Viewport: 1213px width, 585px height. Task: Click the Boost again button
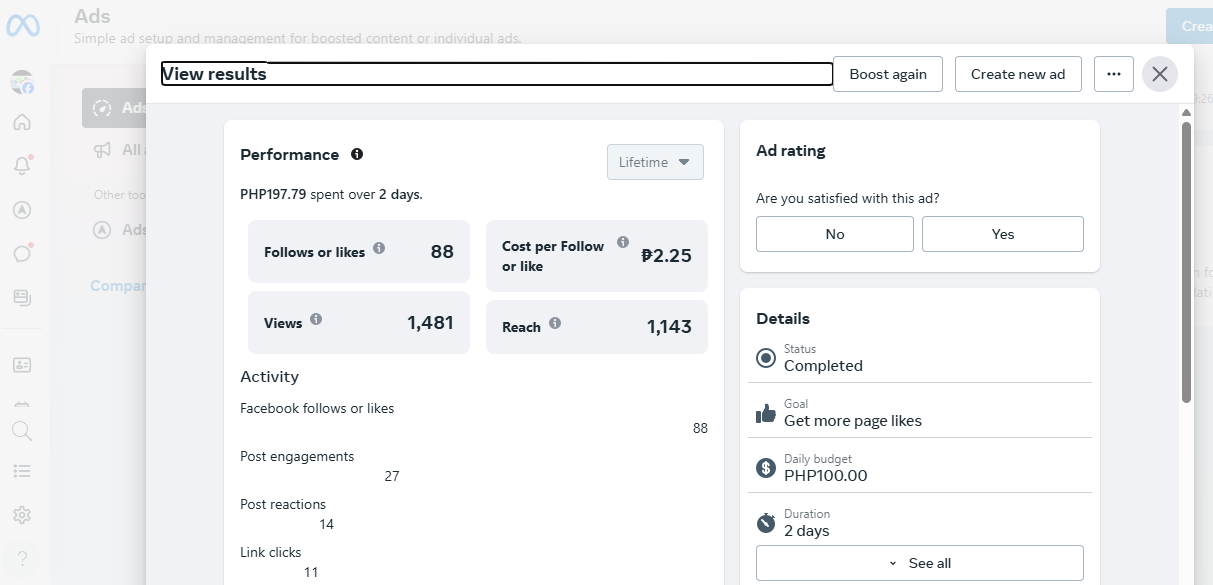[888, 74]
